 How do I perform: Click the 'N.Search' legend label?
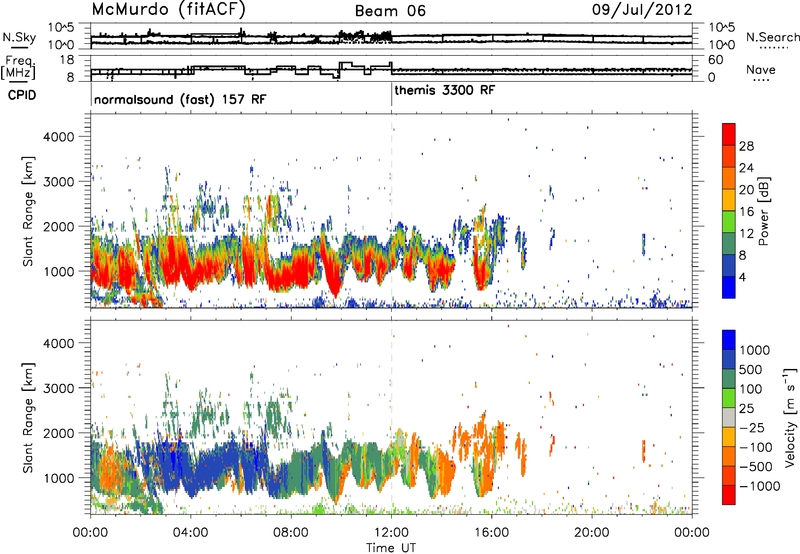pos(772,37)
